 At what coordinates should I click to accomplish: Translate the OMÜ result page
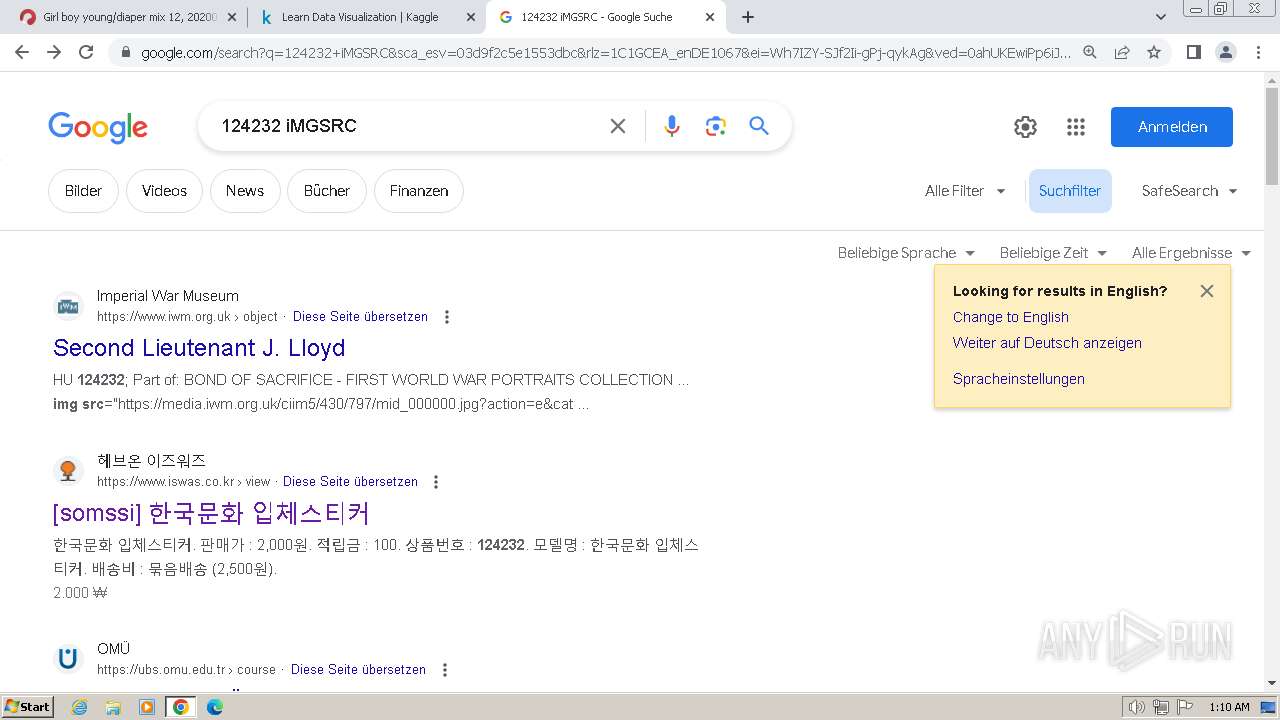[358, 670]
